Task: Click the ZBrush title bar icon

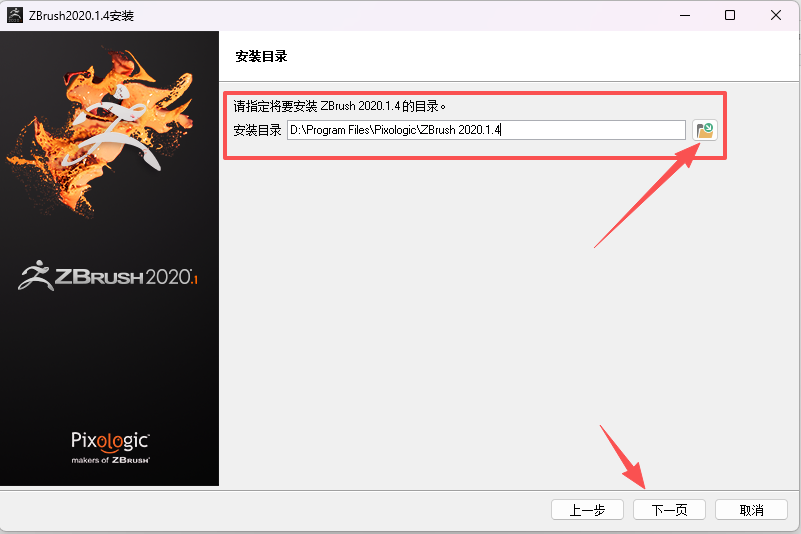Action: point(14,15)
